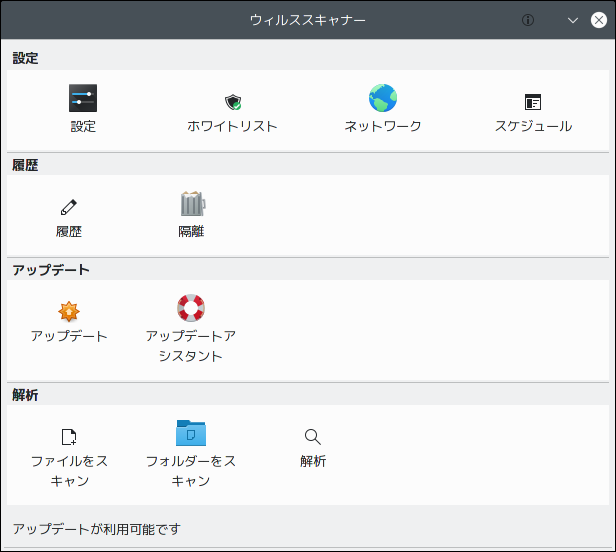The image size is (616, 552).
Task: Open the スケジュール calendar icon
Action: tap(533, 102)
